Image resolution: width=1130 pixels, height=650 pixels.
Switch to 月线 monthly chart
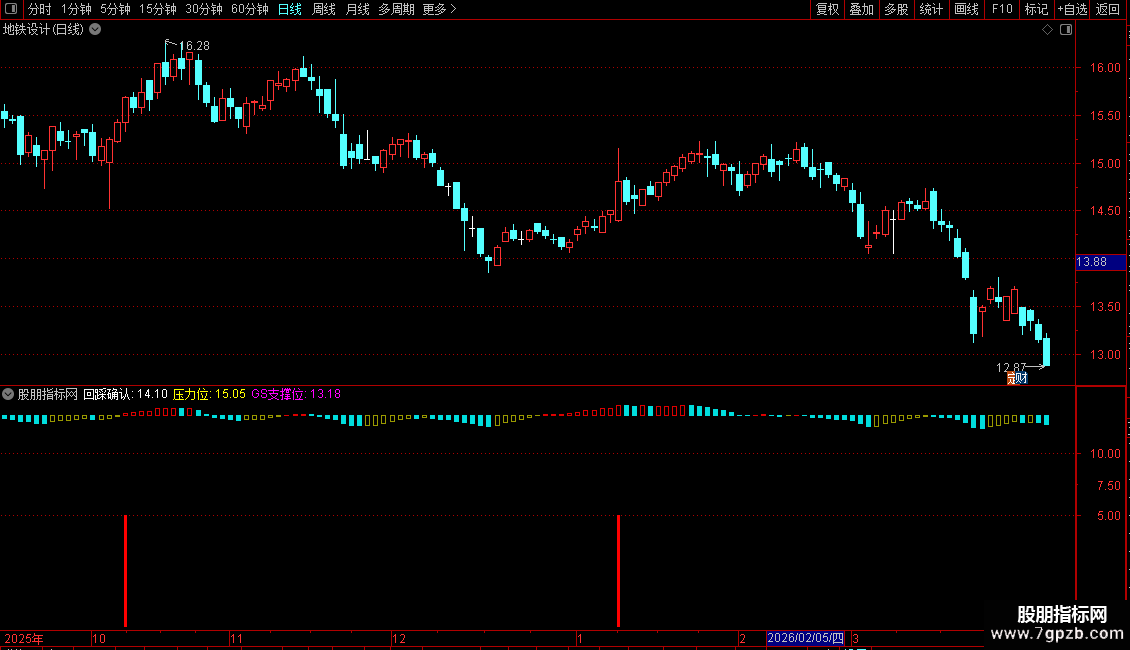357,9
